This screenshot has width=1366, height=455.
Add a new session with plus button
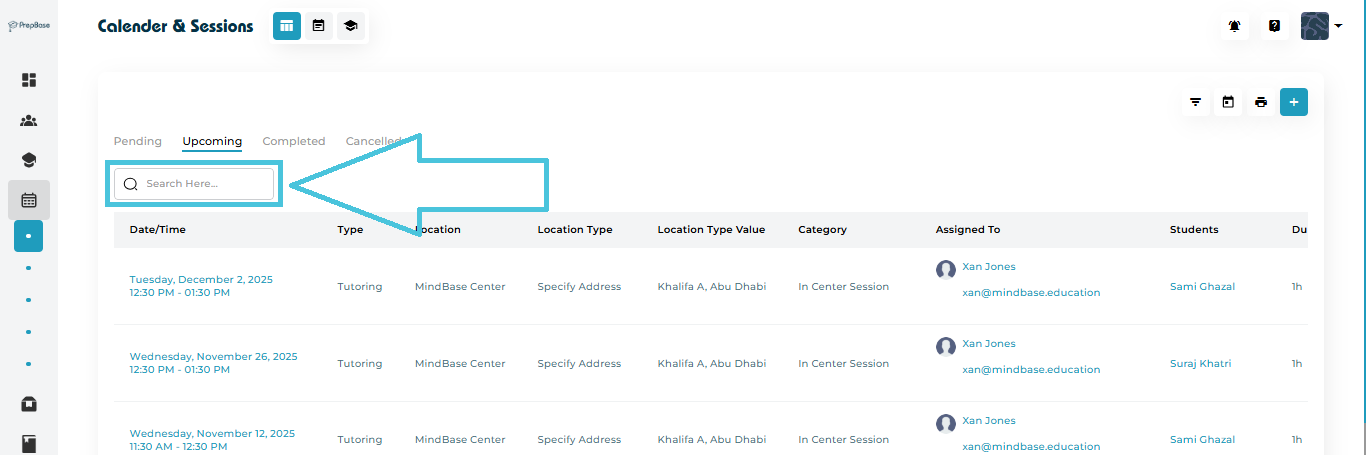tap(1294, 102)
